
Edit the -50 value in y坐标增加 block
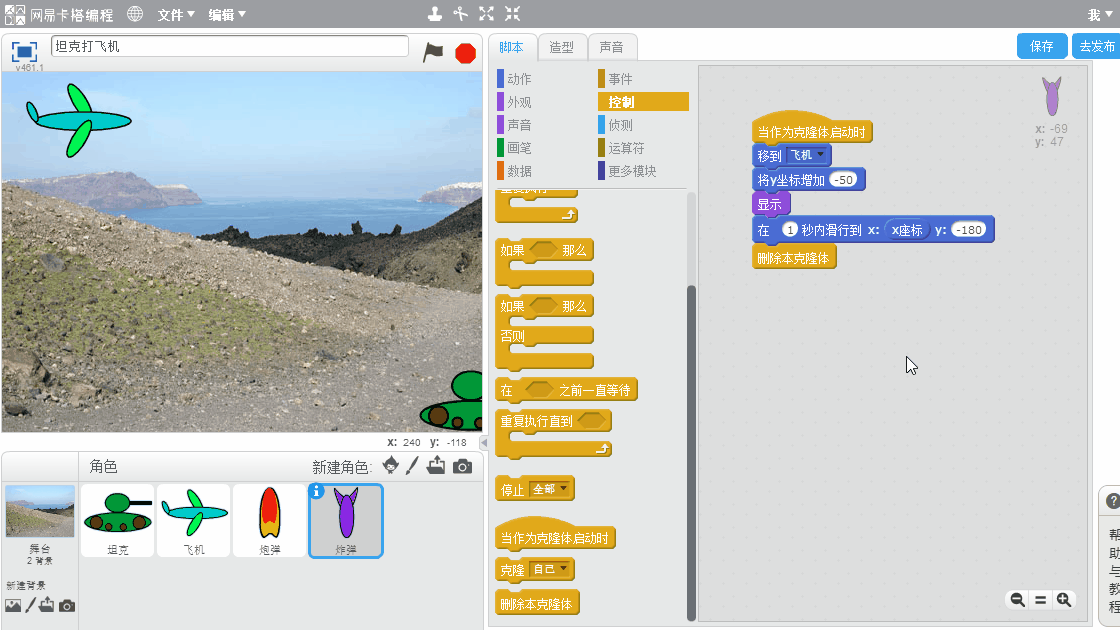tap(844, 180)
